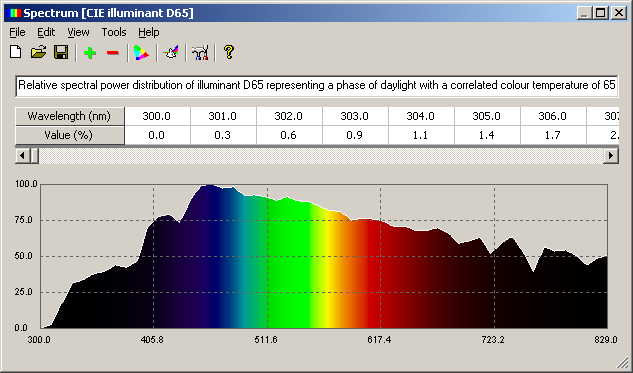Open the Help menu
Screen dimensions: 633x373
click(149, 32)
